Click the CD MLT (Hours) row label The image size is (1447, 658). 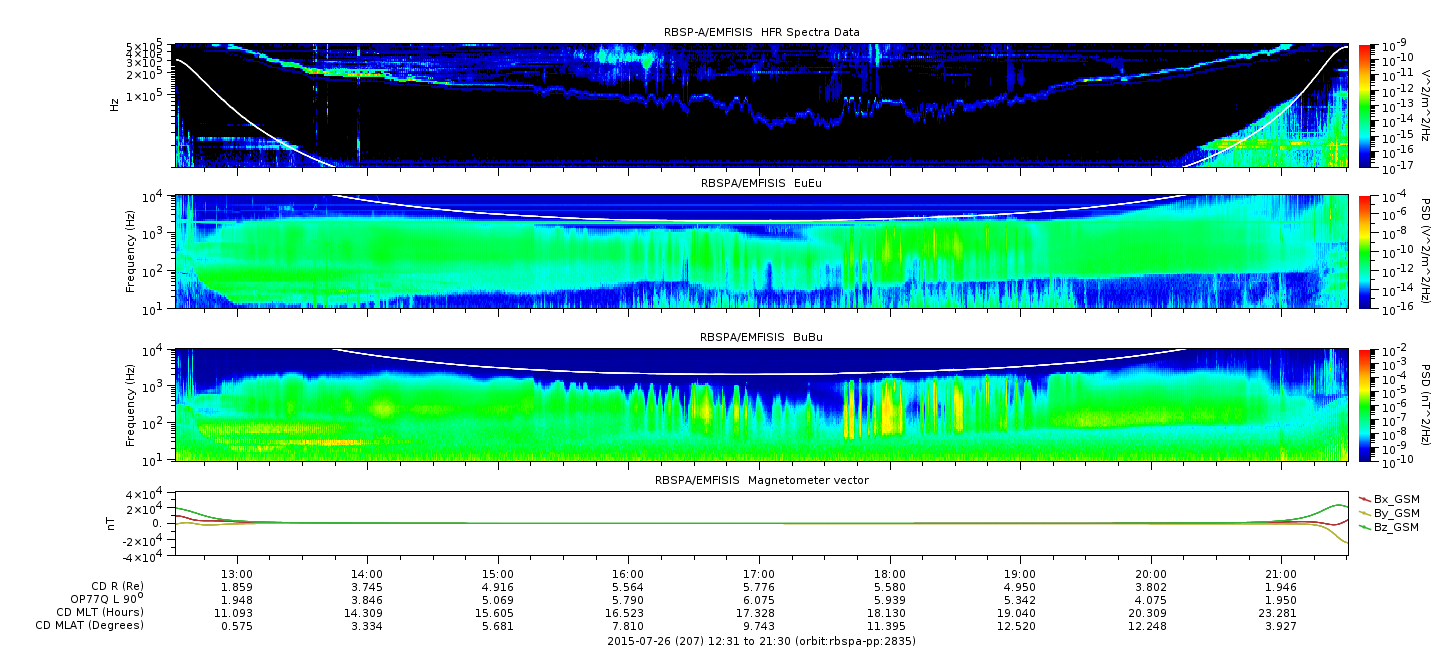click(100, 612)
